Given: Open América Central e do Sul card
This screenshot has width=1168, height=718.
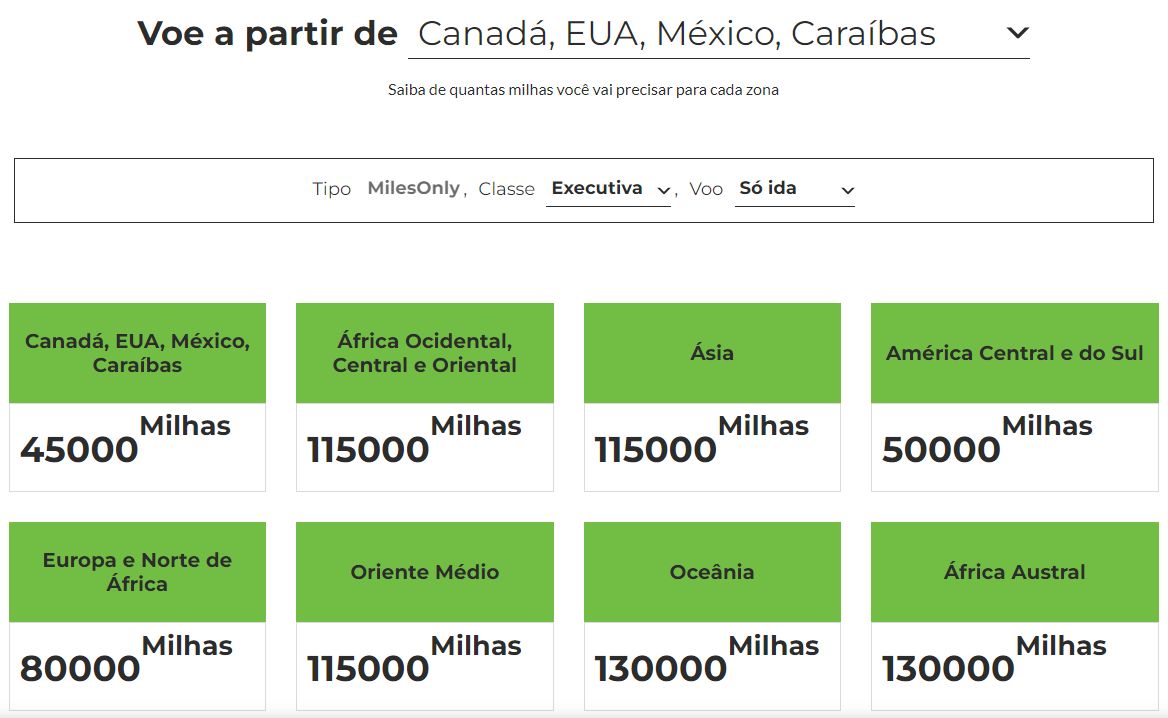Looking at the screenshot, I should (1015, 397).
